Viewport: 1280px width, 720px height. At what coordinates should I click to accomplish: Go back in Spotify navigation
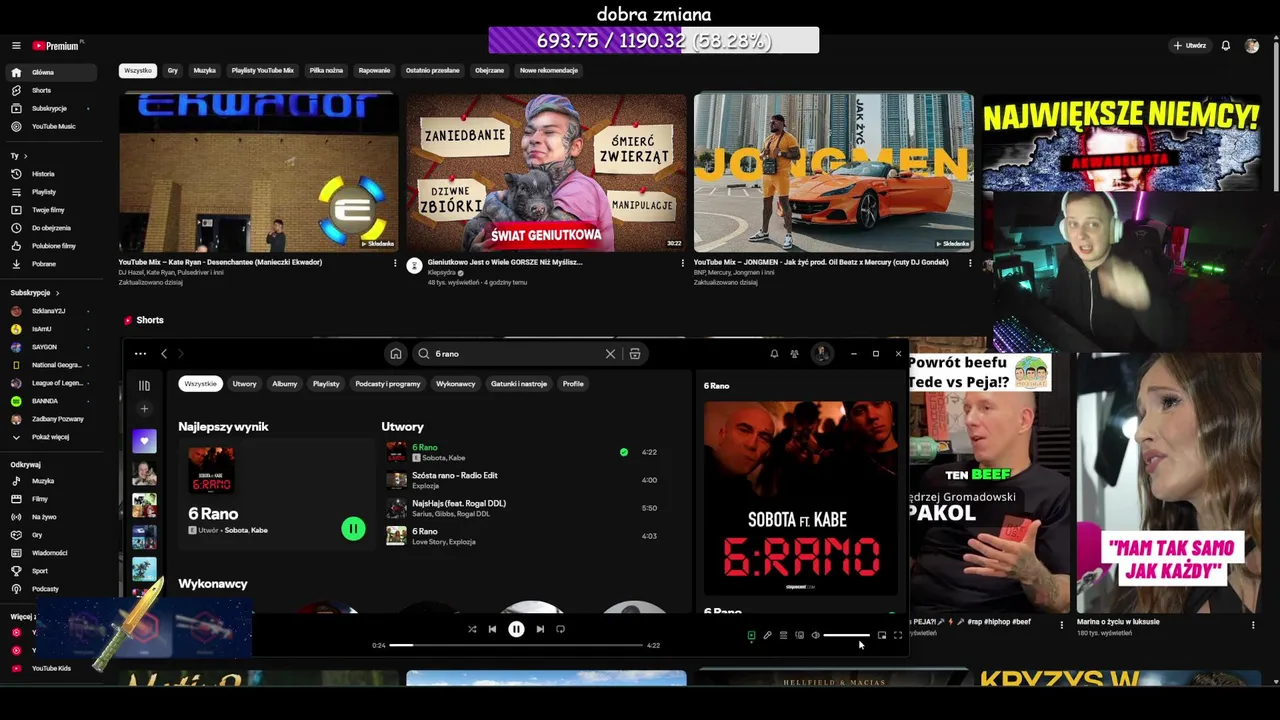(x=164, y=353)
